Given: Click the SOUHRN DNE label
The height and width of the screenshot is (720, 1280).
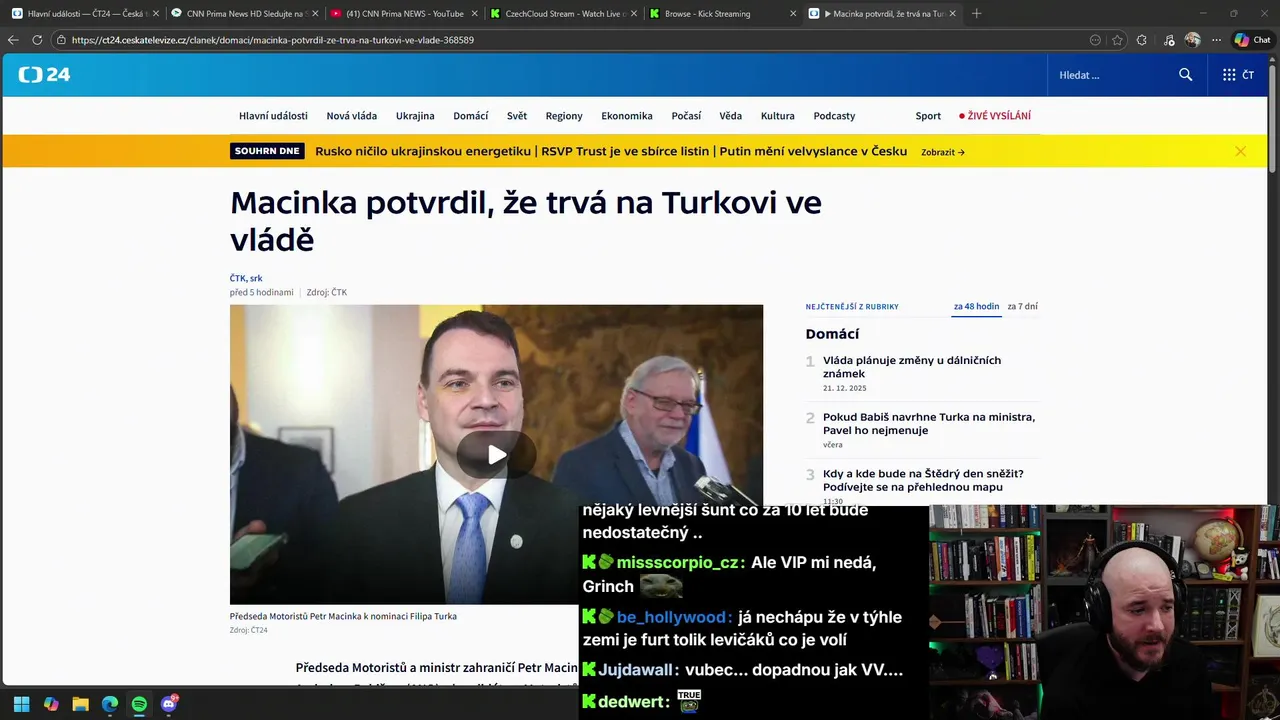Looking at the screenshot, I should [x=267, y=151].
